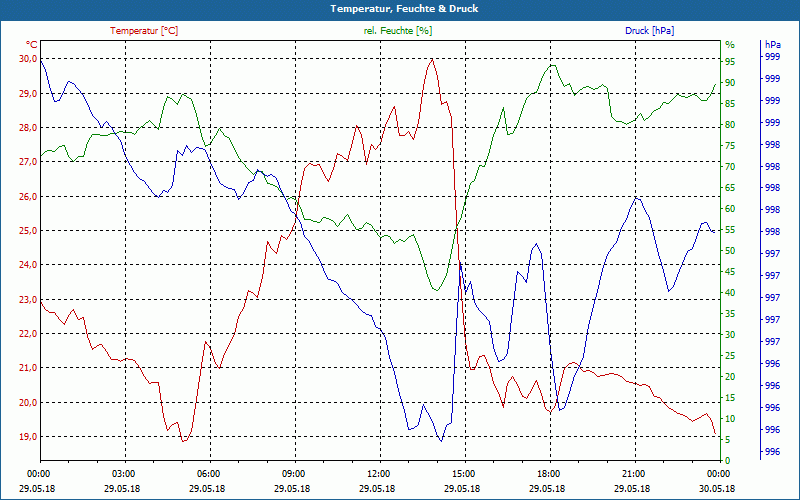Select green humidity axis value 65

(x=730, y=188)
